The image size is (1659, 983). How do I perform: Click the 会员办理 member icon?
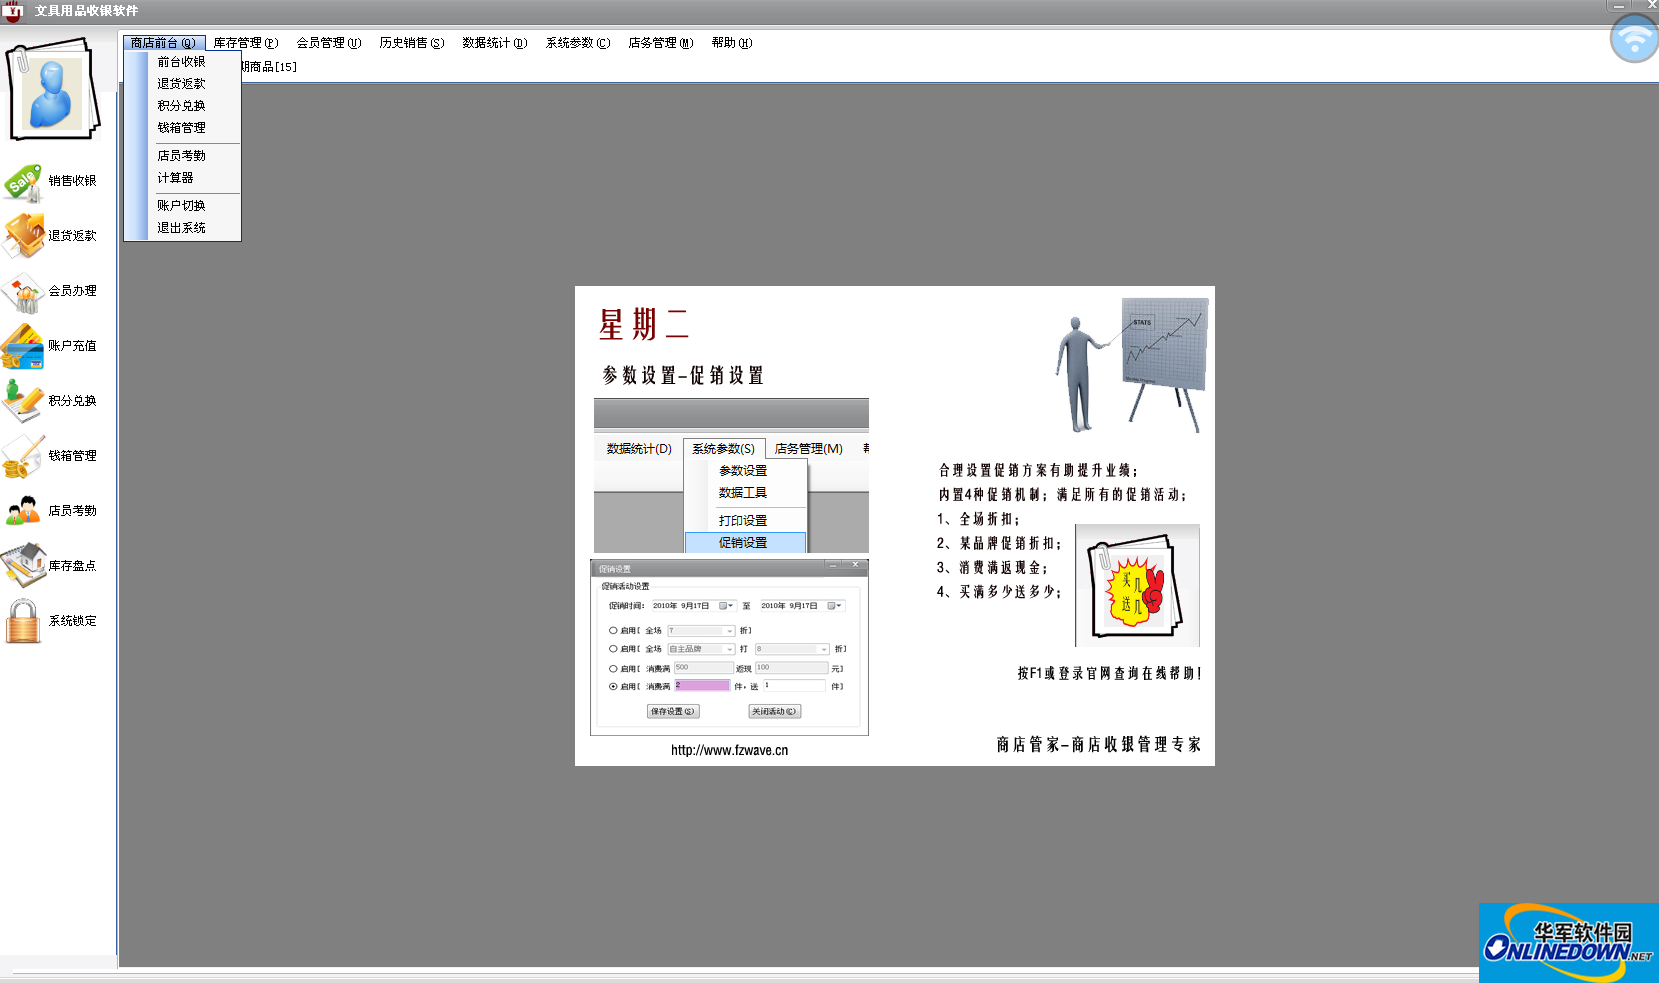23,292
